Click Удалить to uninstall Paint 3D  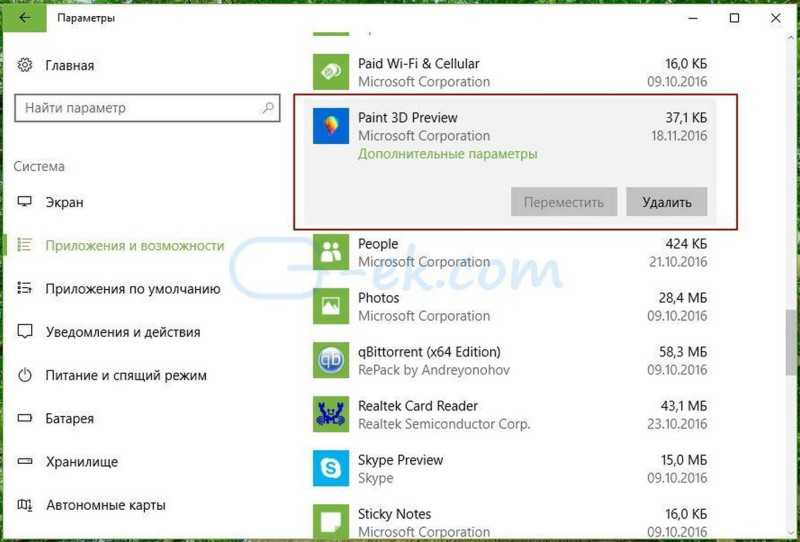[x=666, y=202]
